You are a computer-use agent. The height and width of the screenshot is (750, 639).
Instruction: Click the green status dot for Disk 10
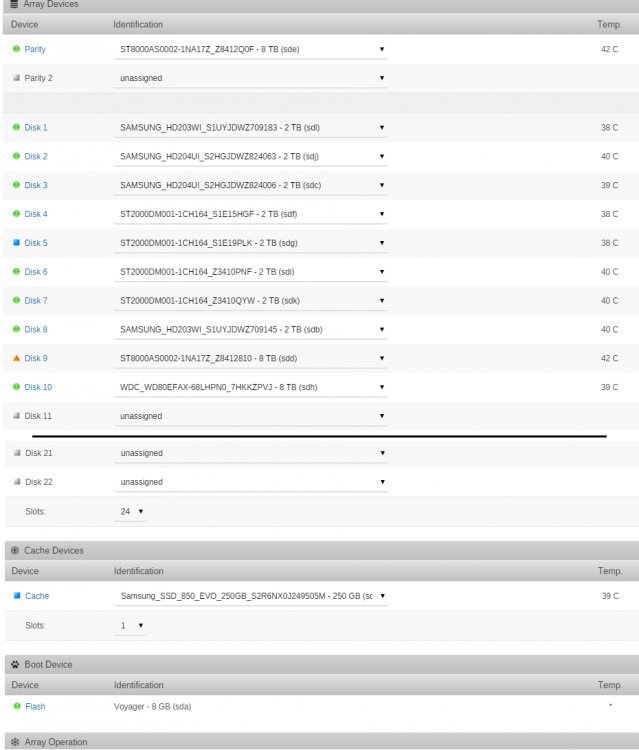pos(16,386)
